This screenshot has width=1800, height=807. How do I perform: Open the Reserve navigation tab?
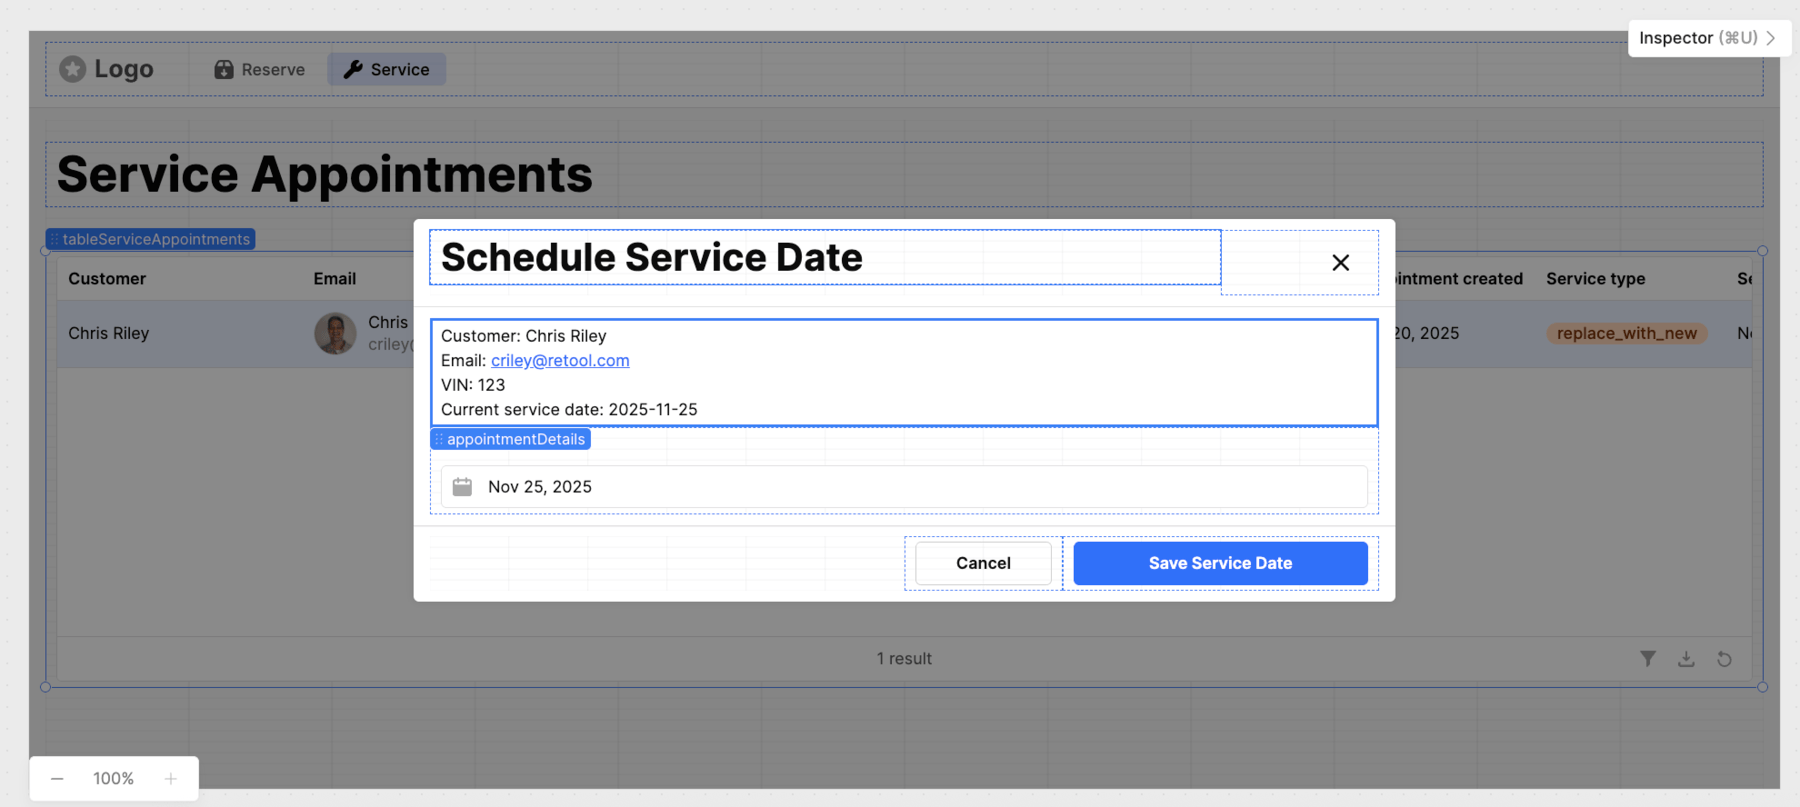(259, 69)
